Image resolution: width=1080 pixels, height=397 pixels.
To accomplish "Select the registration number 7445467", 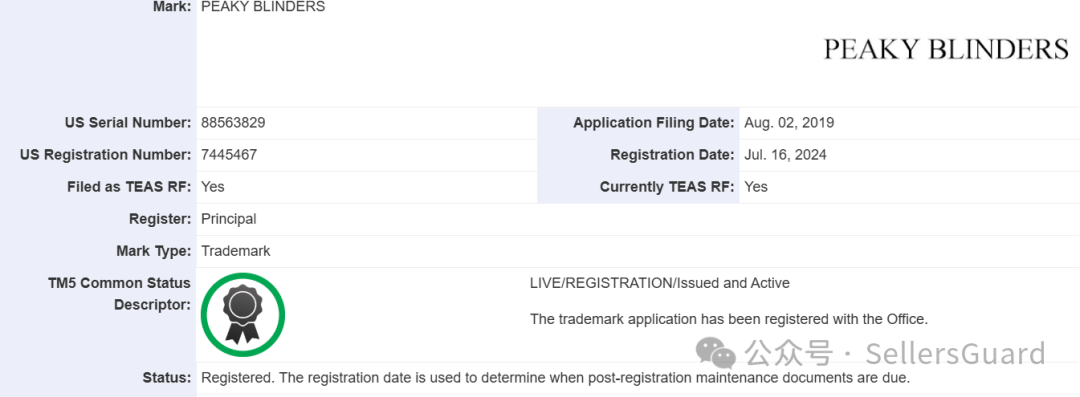I will pyautogui.click(x=229, y=154).
